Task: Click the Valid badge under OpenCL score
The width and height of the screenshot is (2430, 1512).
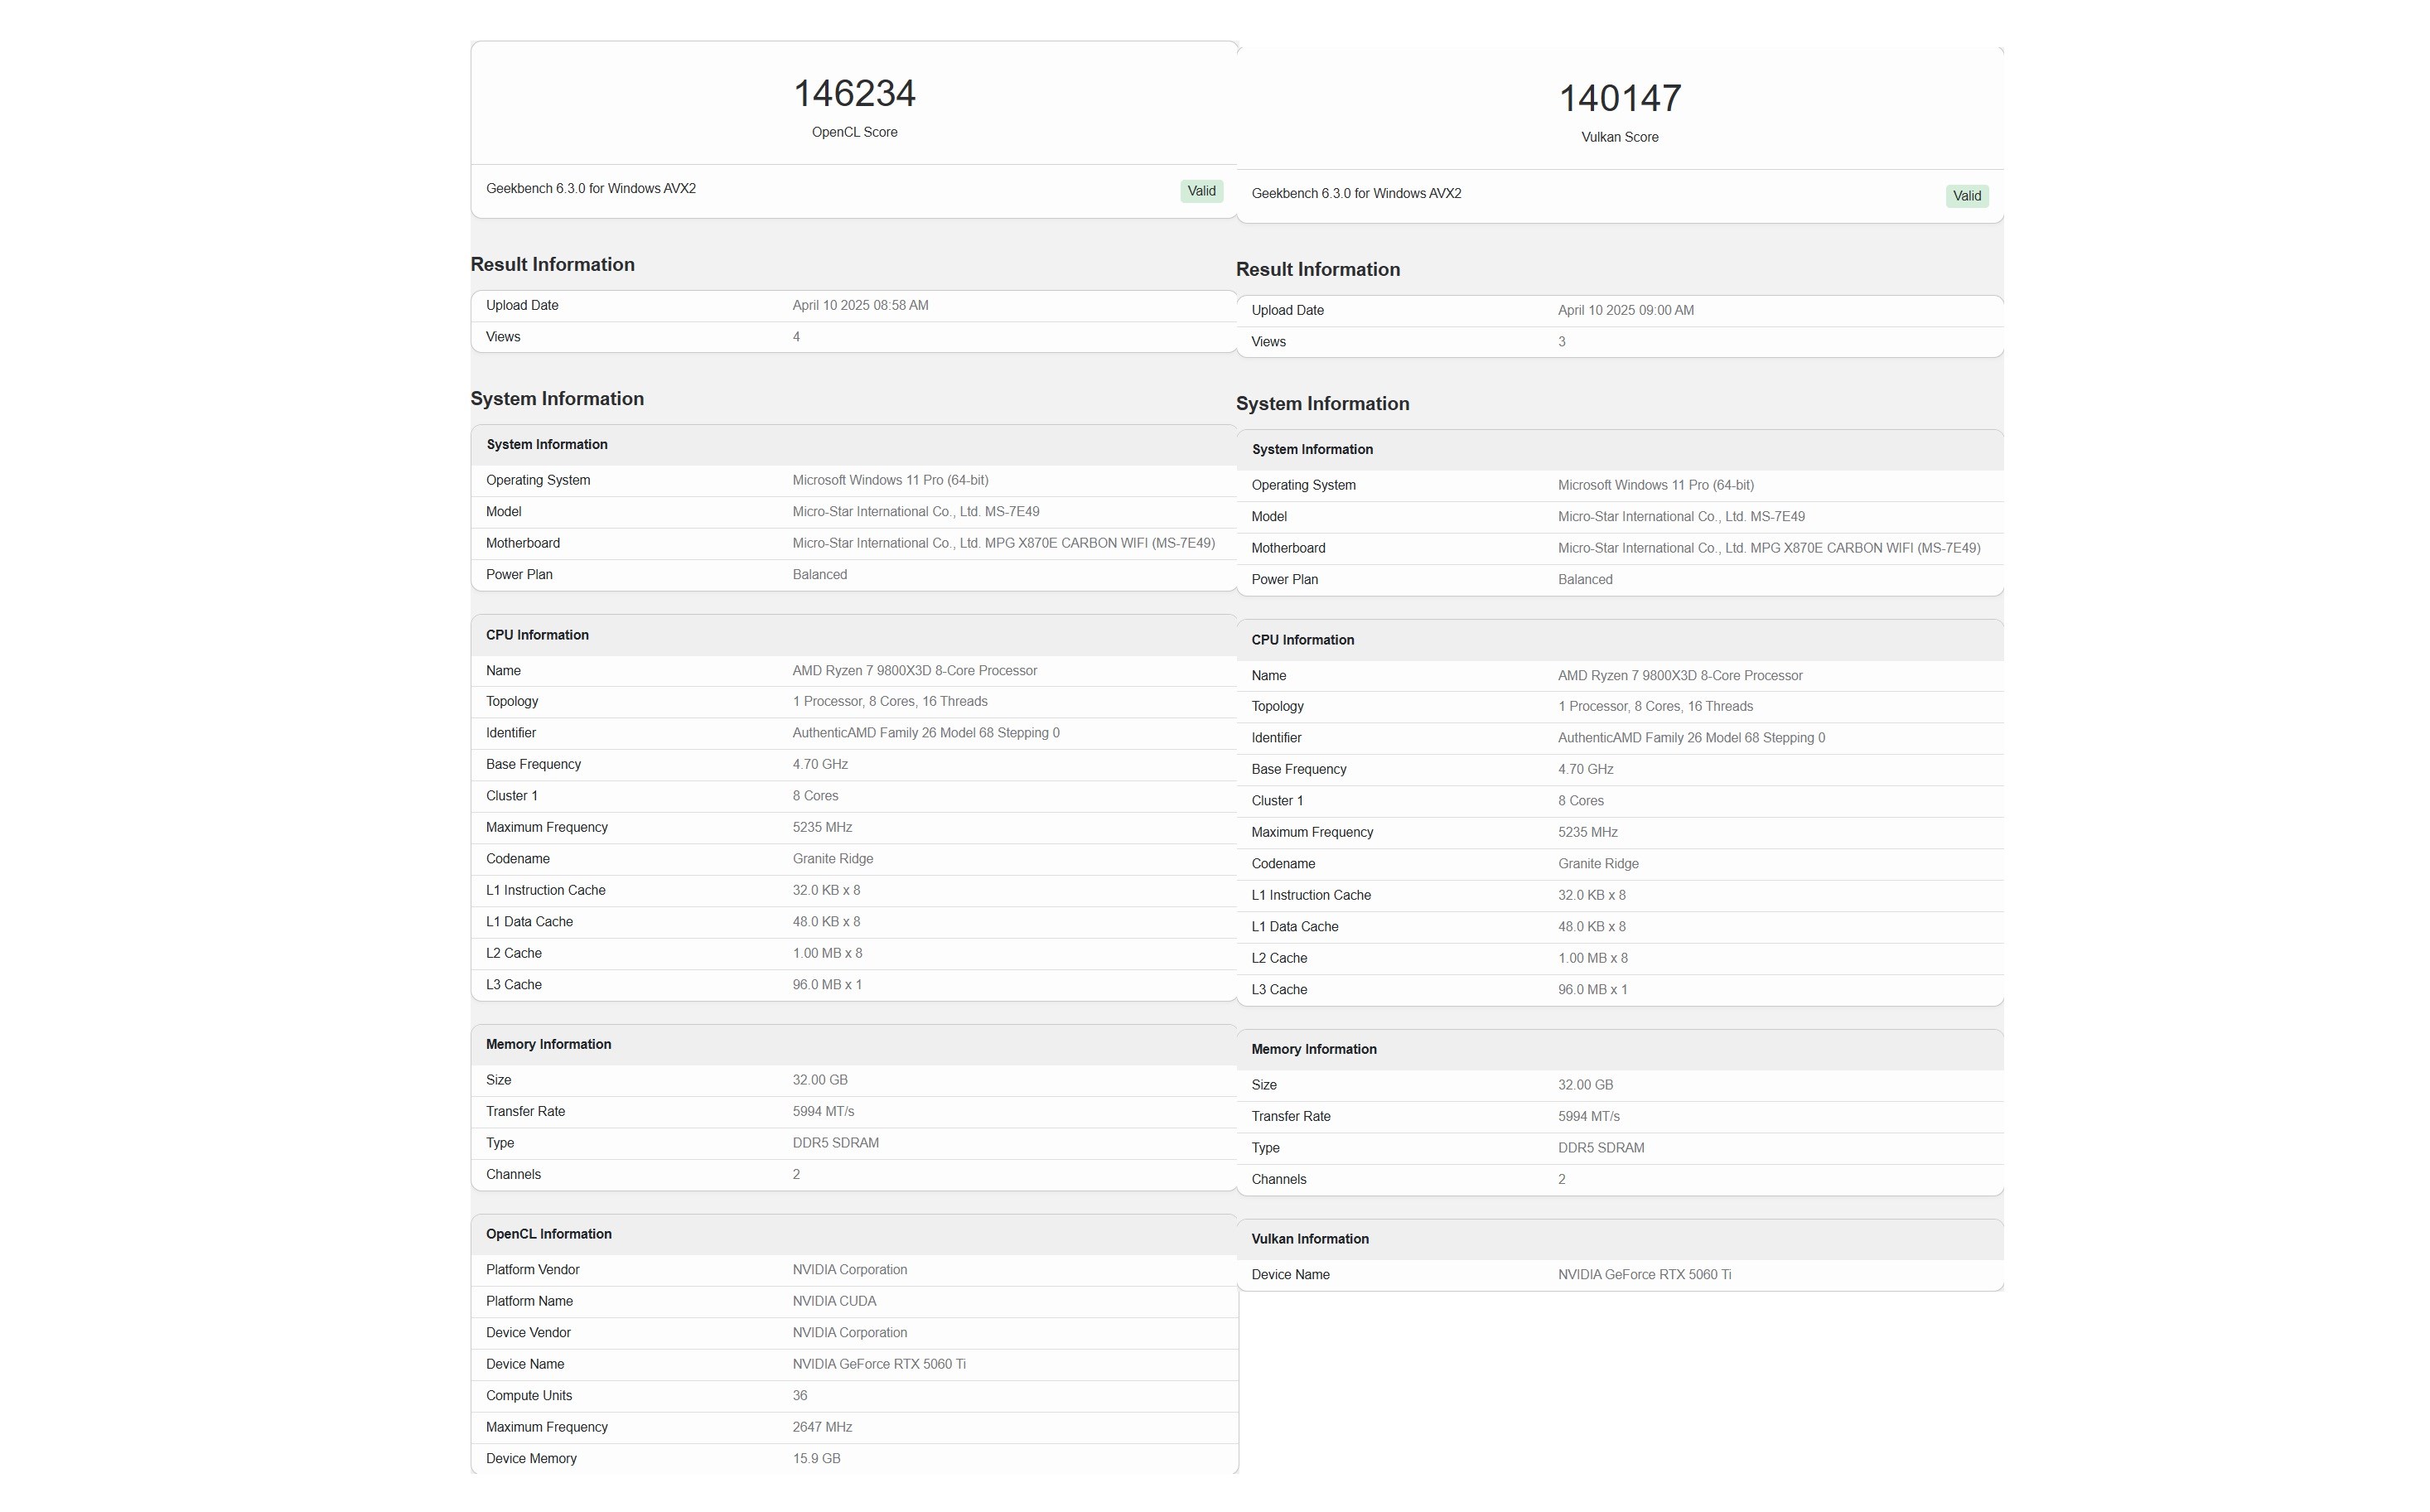Action: (1200, 191)
